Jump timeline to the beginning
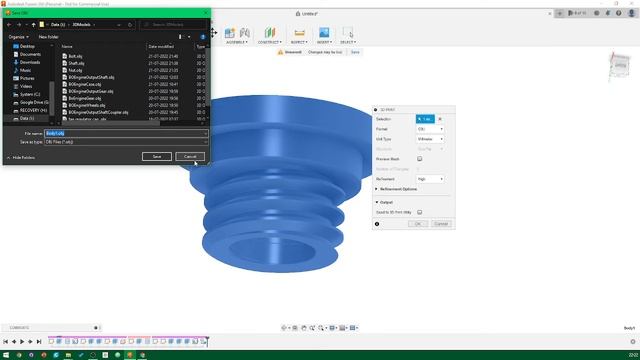 click(5, 342)
